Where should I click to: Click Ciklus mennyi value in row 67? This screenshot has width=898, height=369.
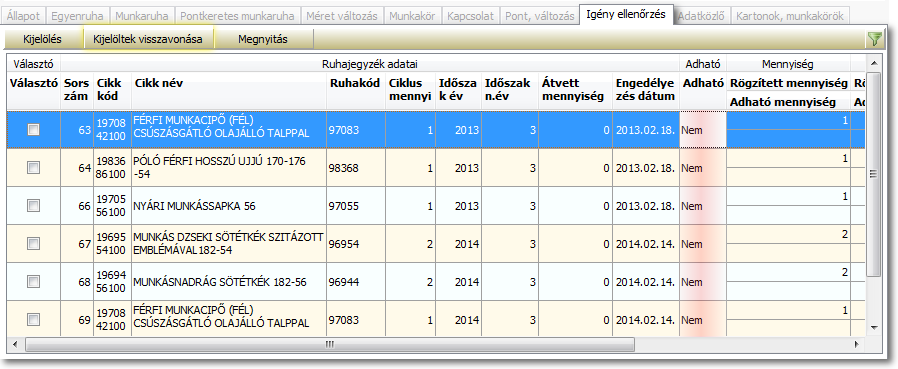click(x=410, y=244)
